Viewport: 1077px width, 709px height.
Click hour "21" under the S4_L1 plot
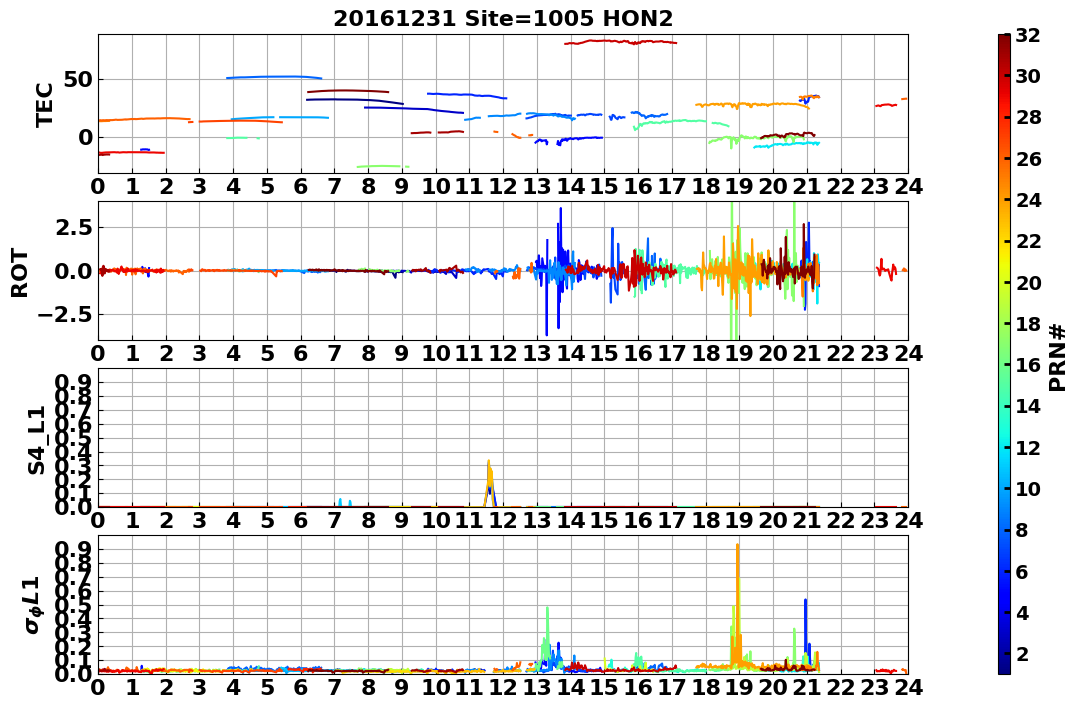[807, 520]
